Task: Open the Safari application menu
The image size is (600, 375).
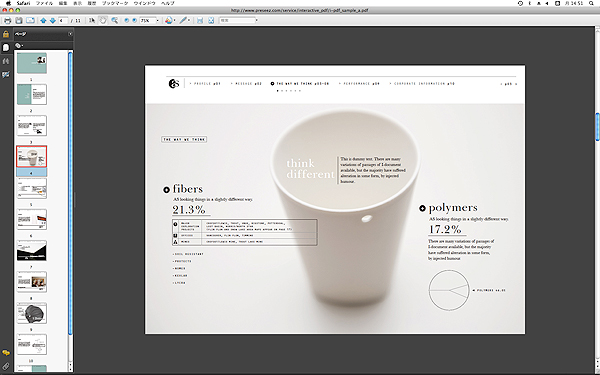Action: (23, 3)
